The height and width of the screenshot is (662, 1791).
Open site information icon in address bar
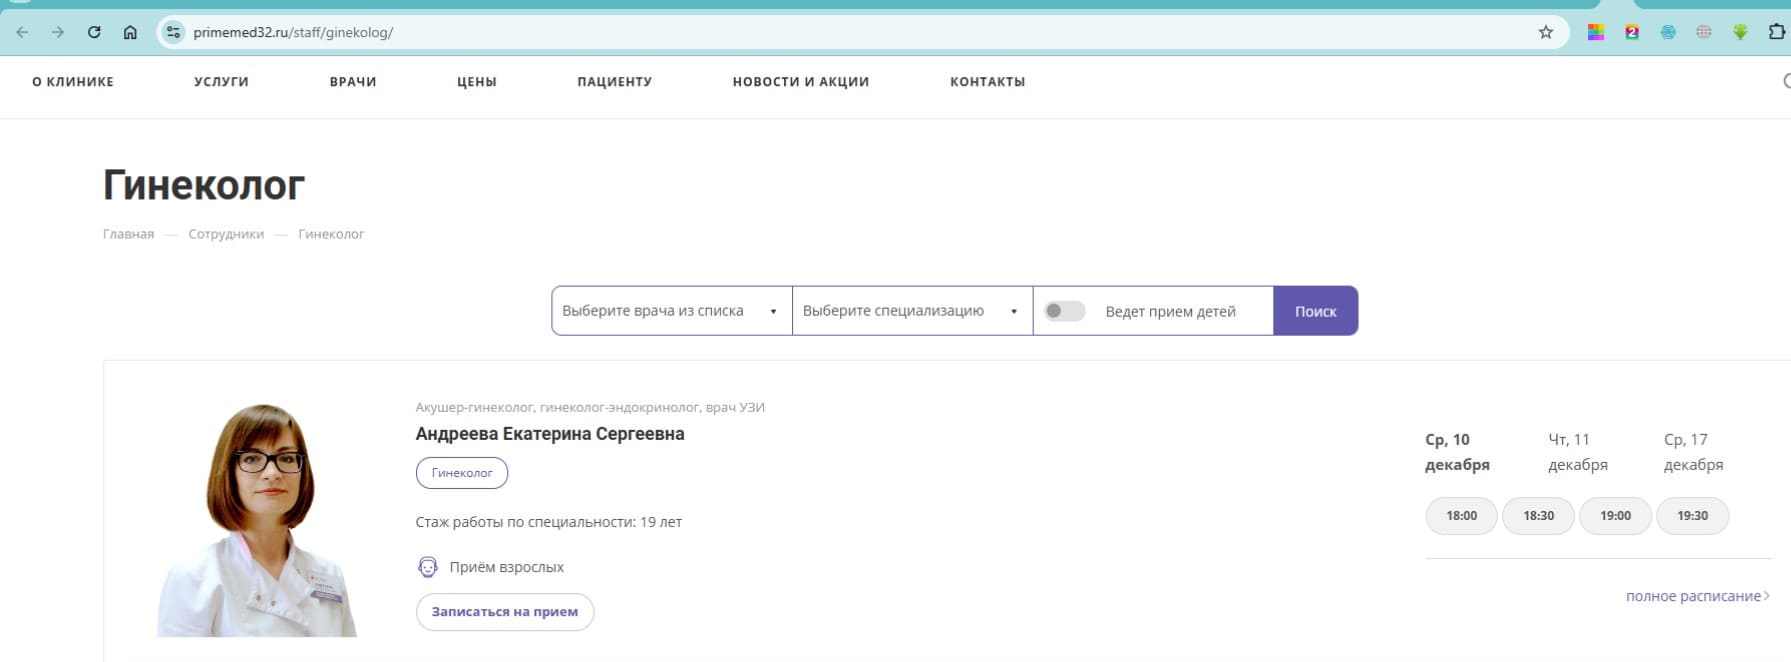point(174,32)
